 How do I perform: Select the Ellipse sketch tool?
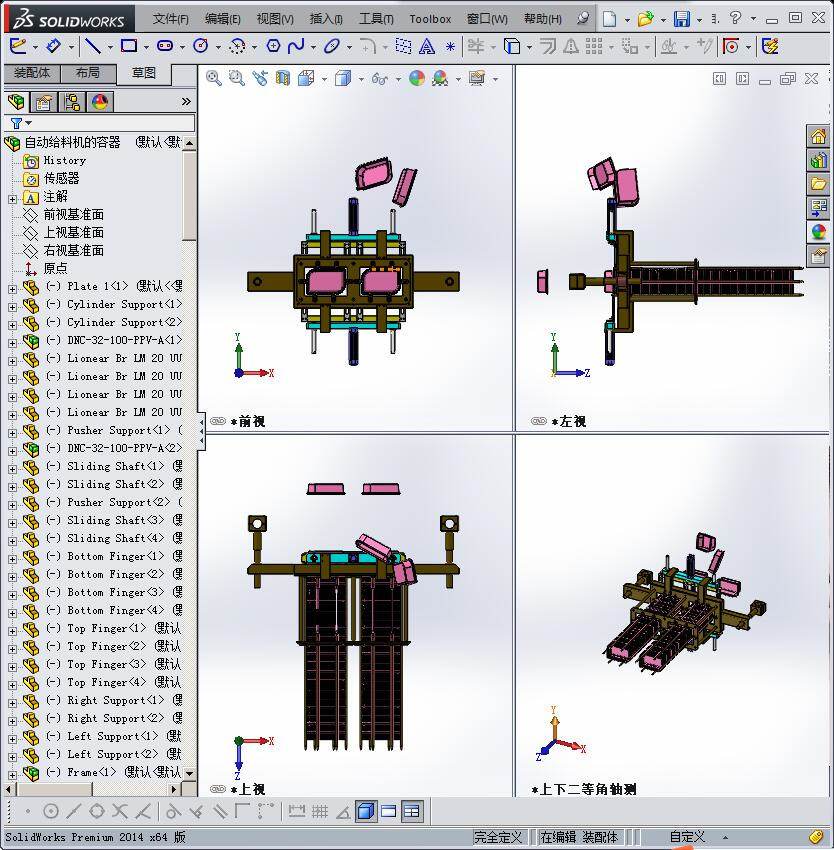click(x=331, y=47)
